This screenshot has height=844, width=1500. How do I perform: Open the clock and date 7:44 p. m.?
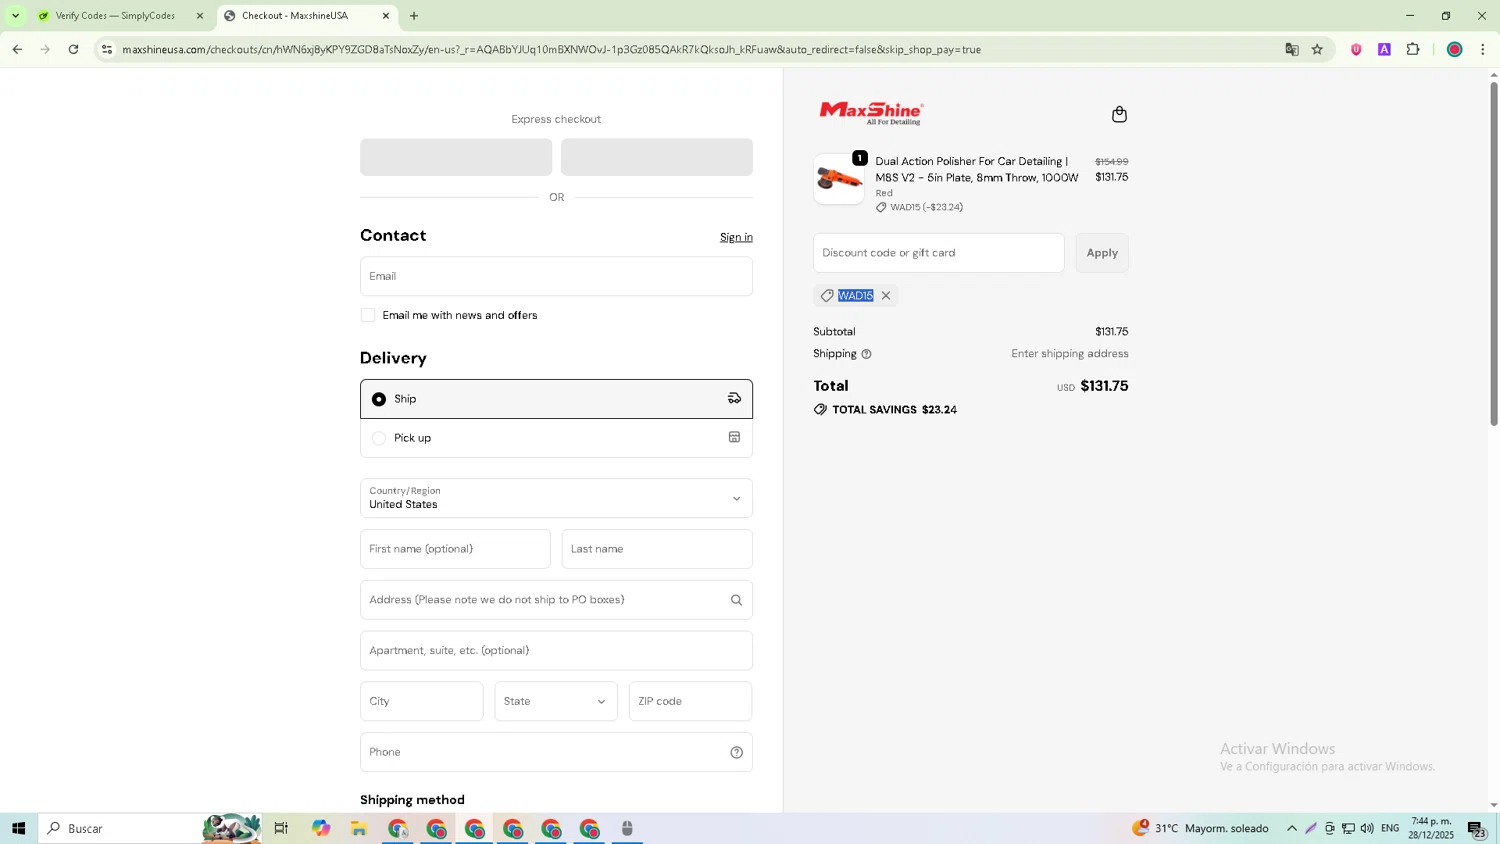point(1431,828)
